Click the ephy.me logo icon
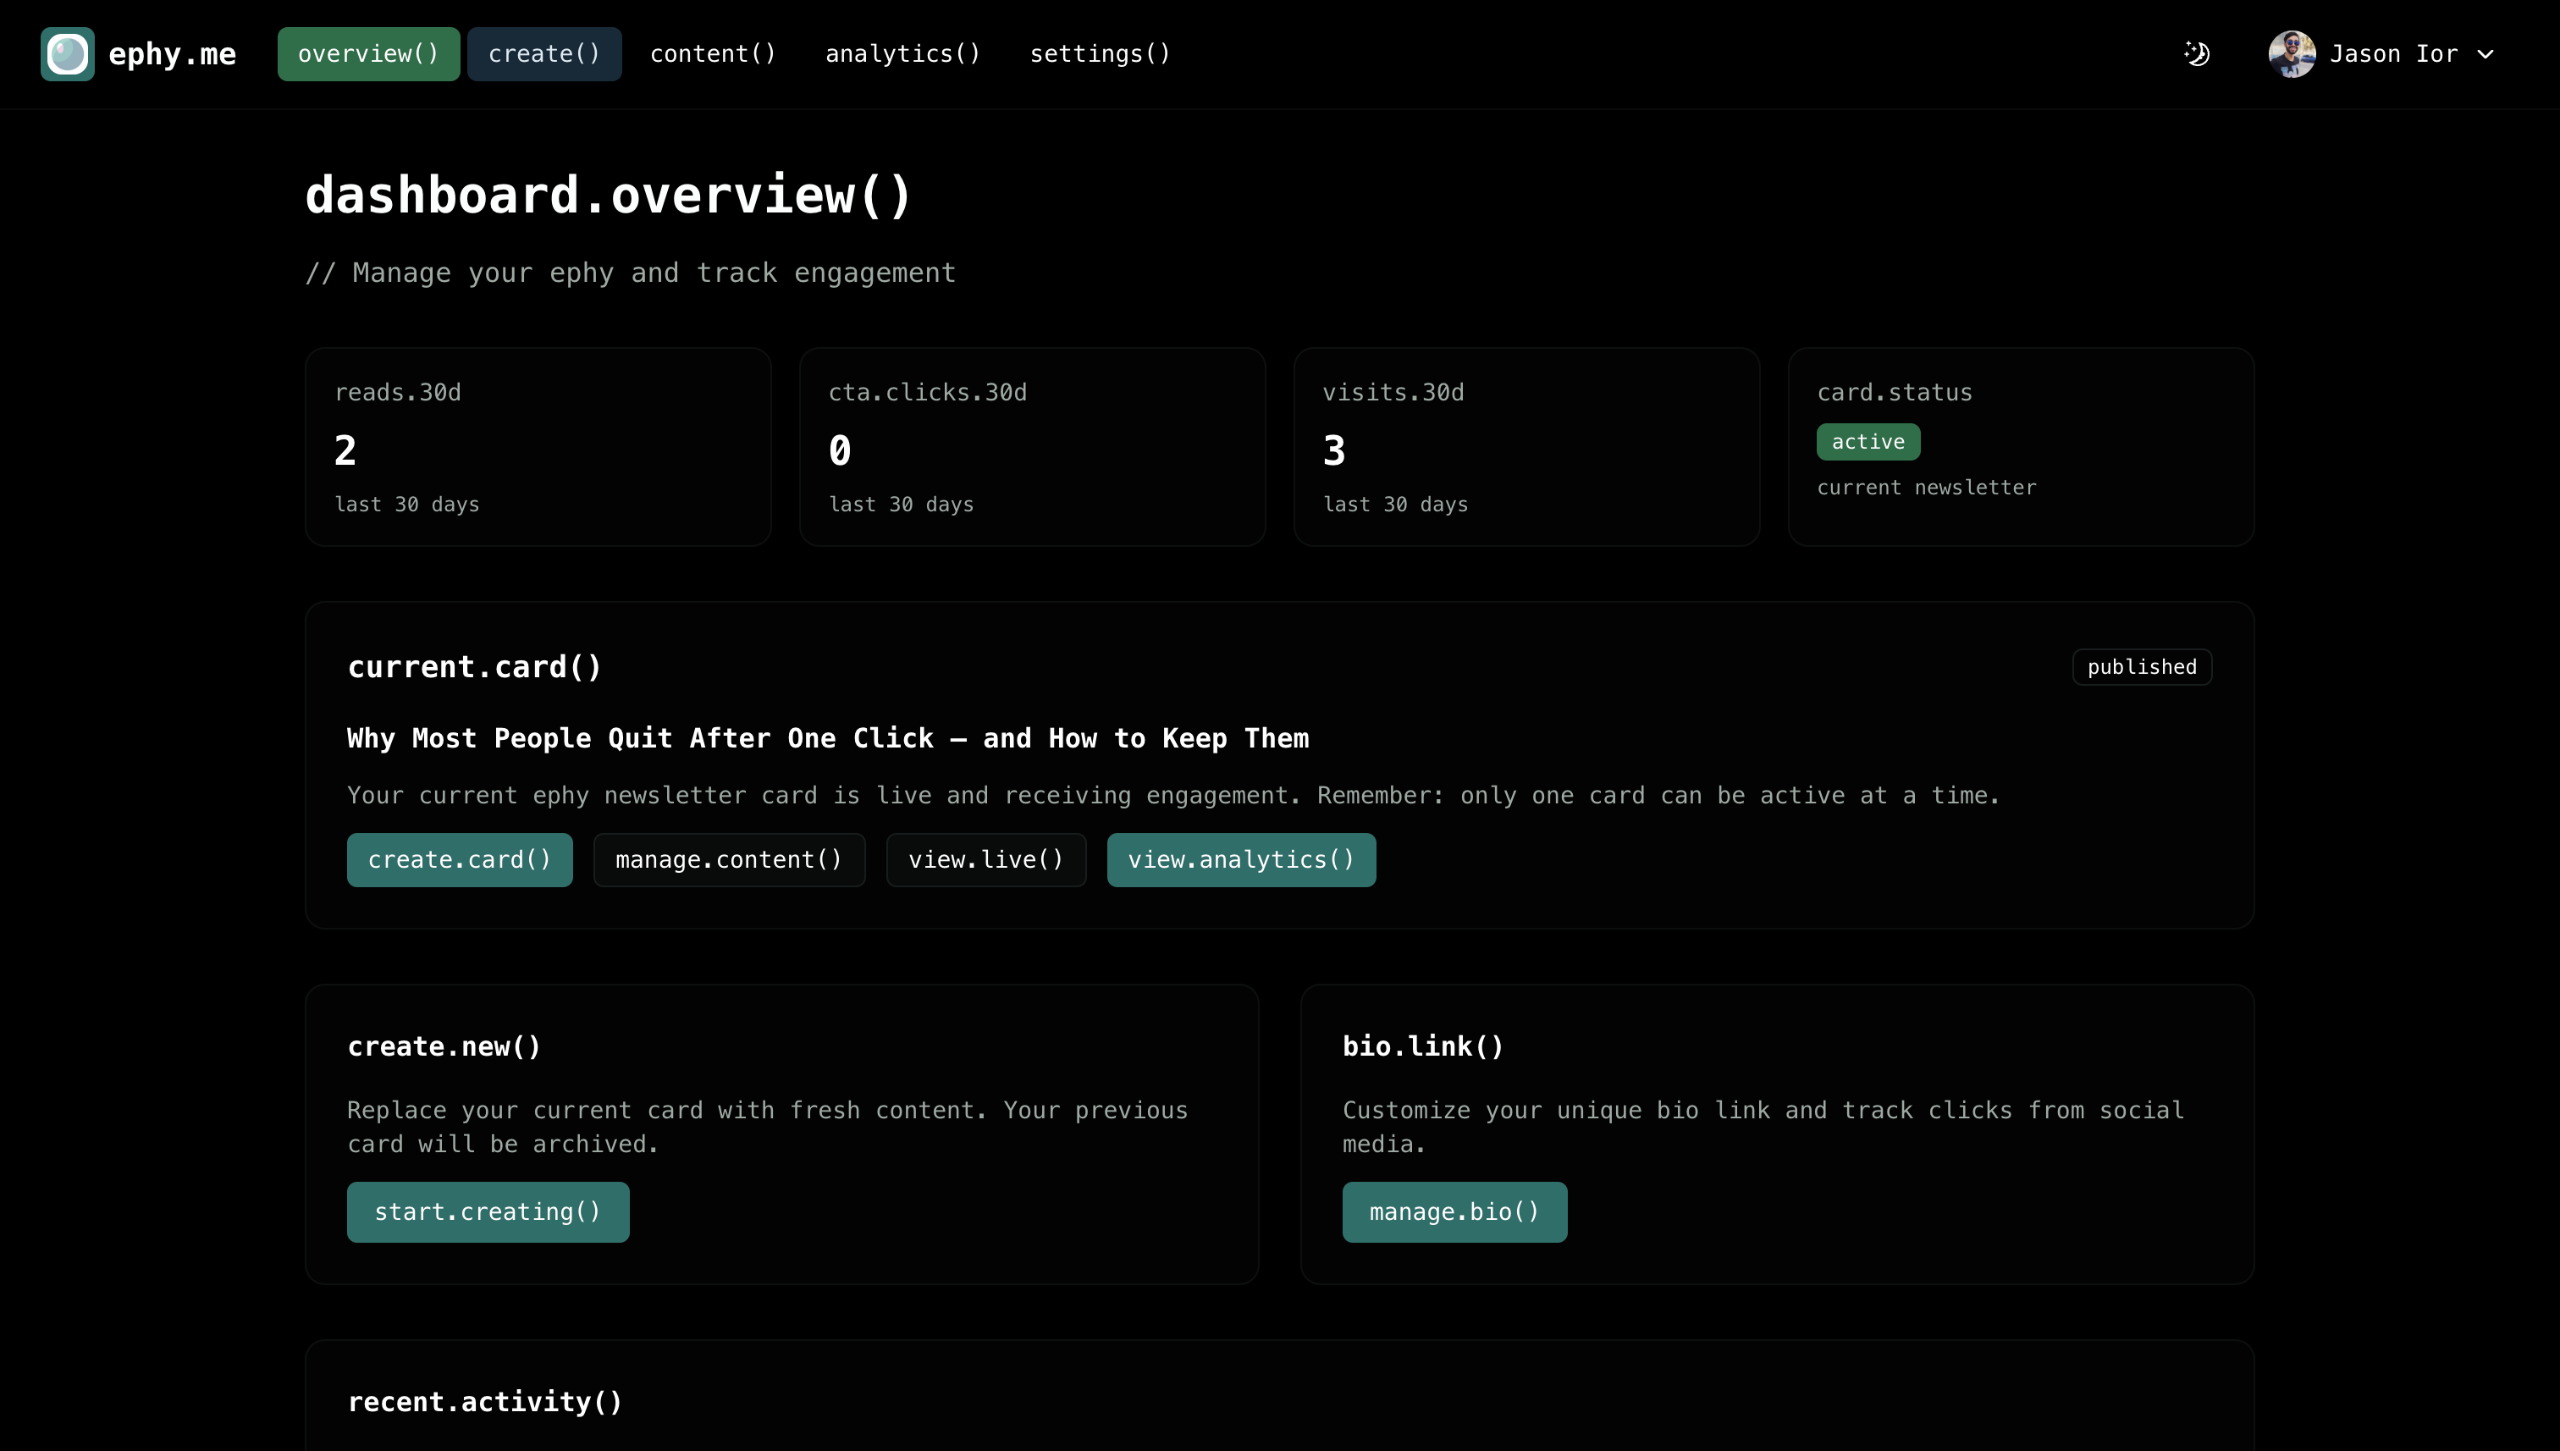The height and width of the screenshot is (1451, 2560). 67,54
